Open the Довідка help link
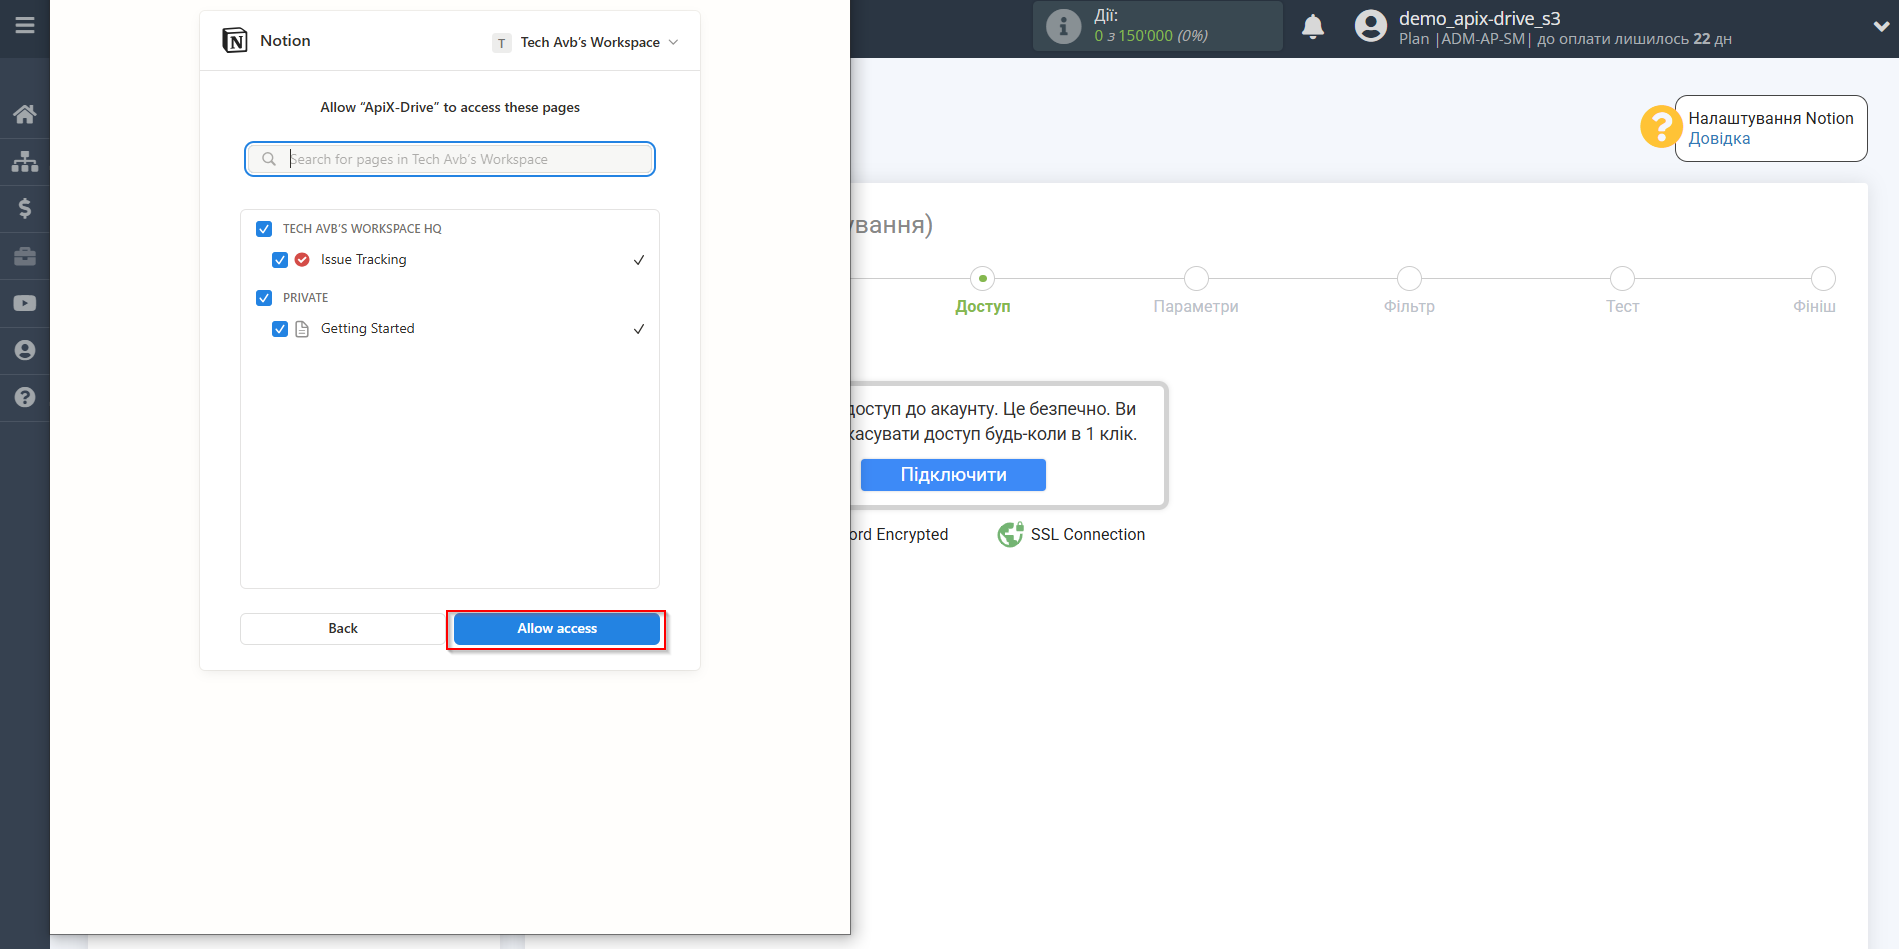 (x=1719, y=139)
